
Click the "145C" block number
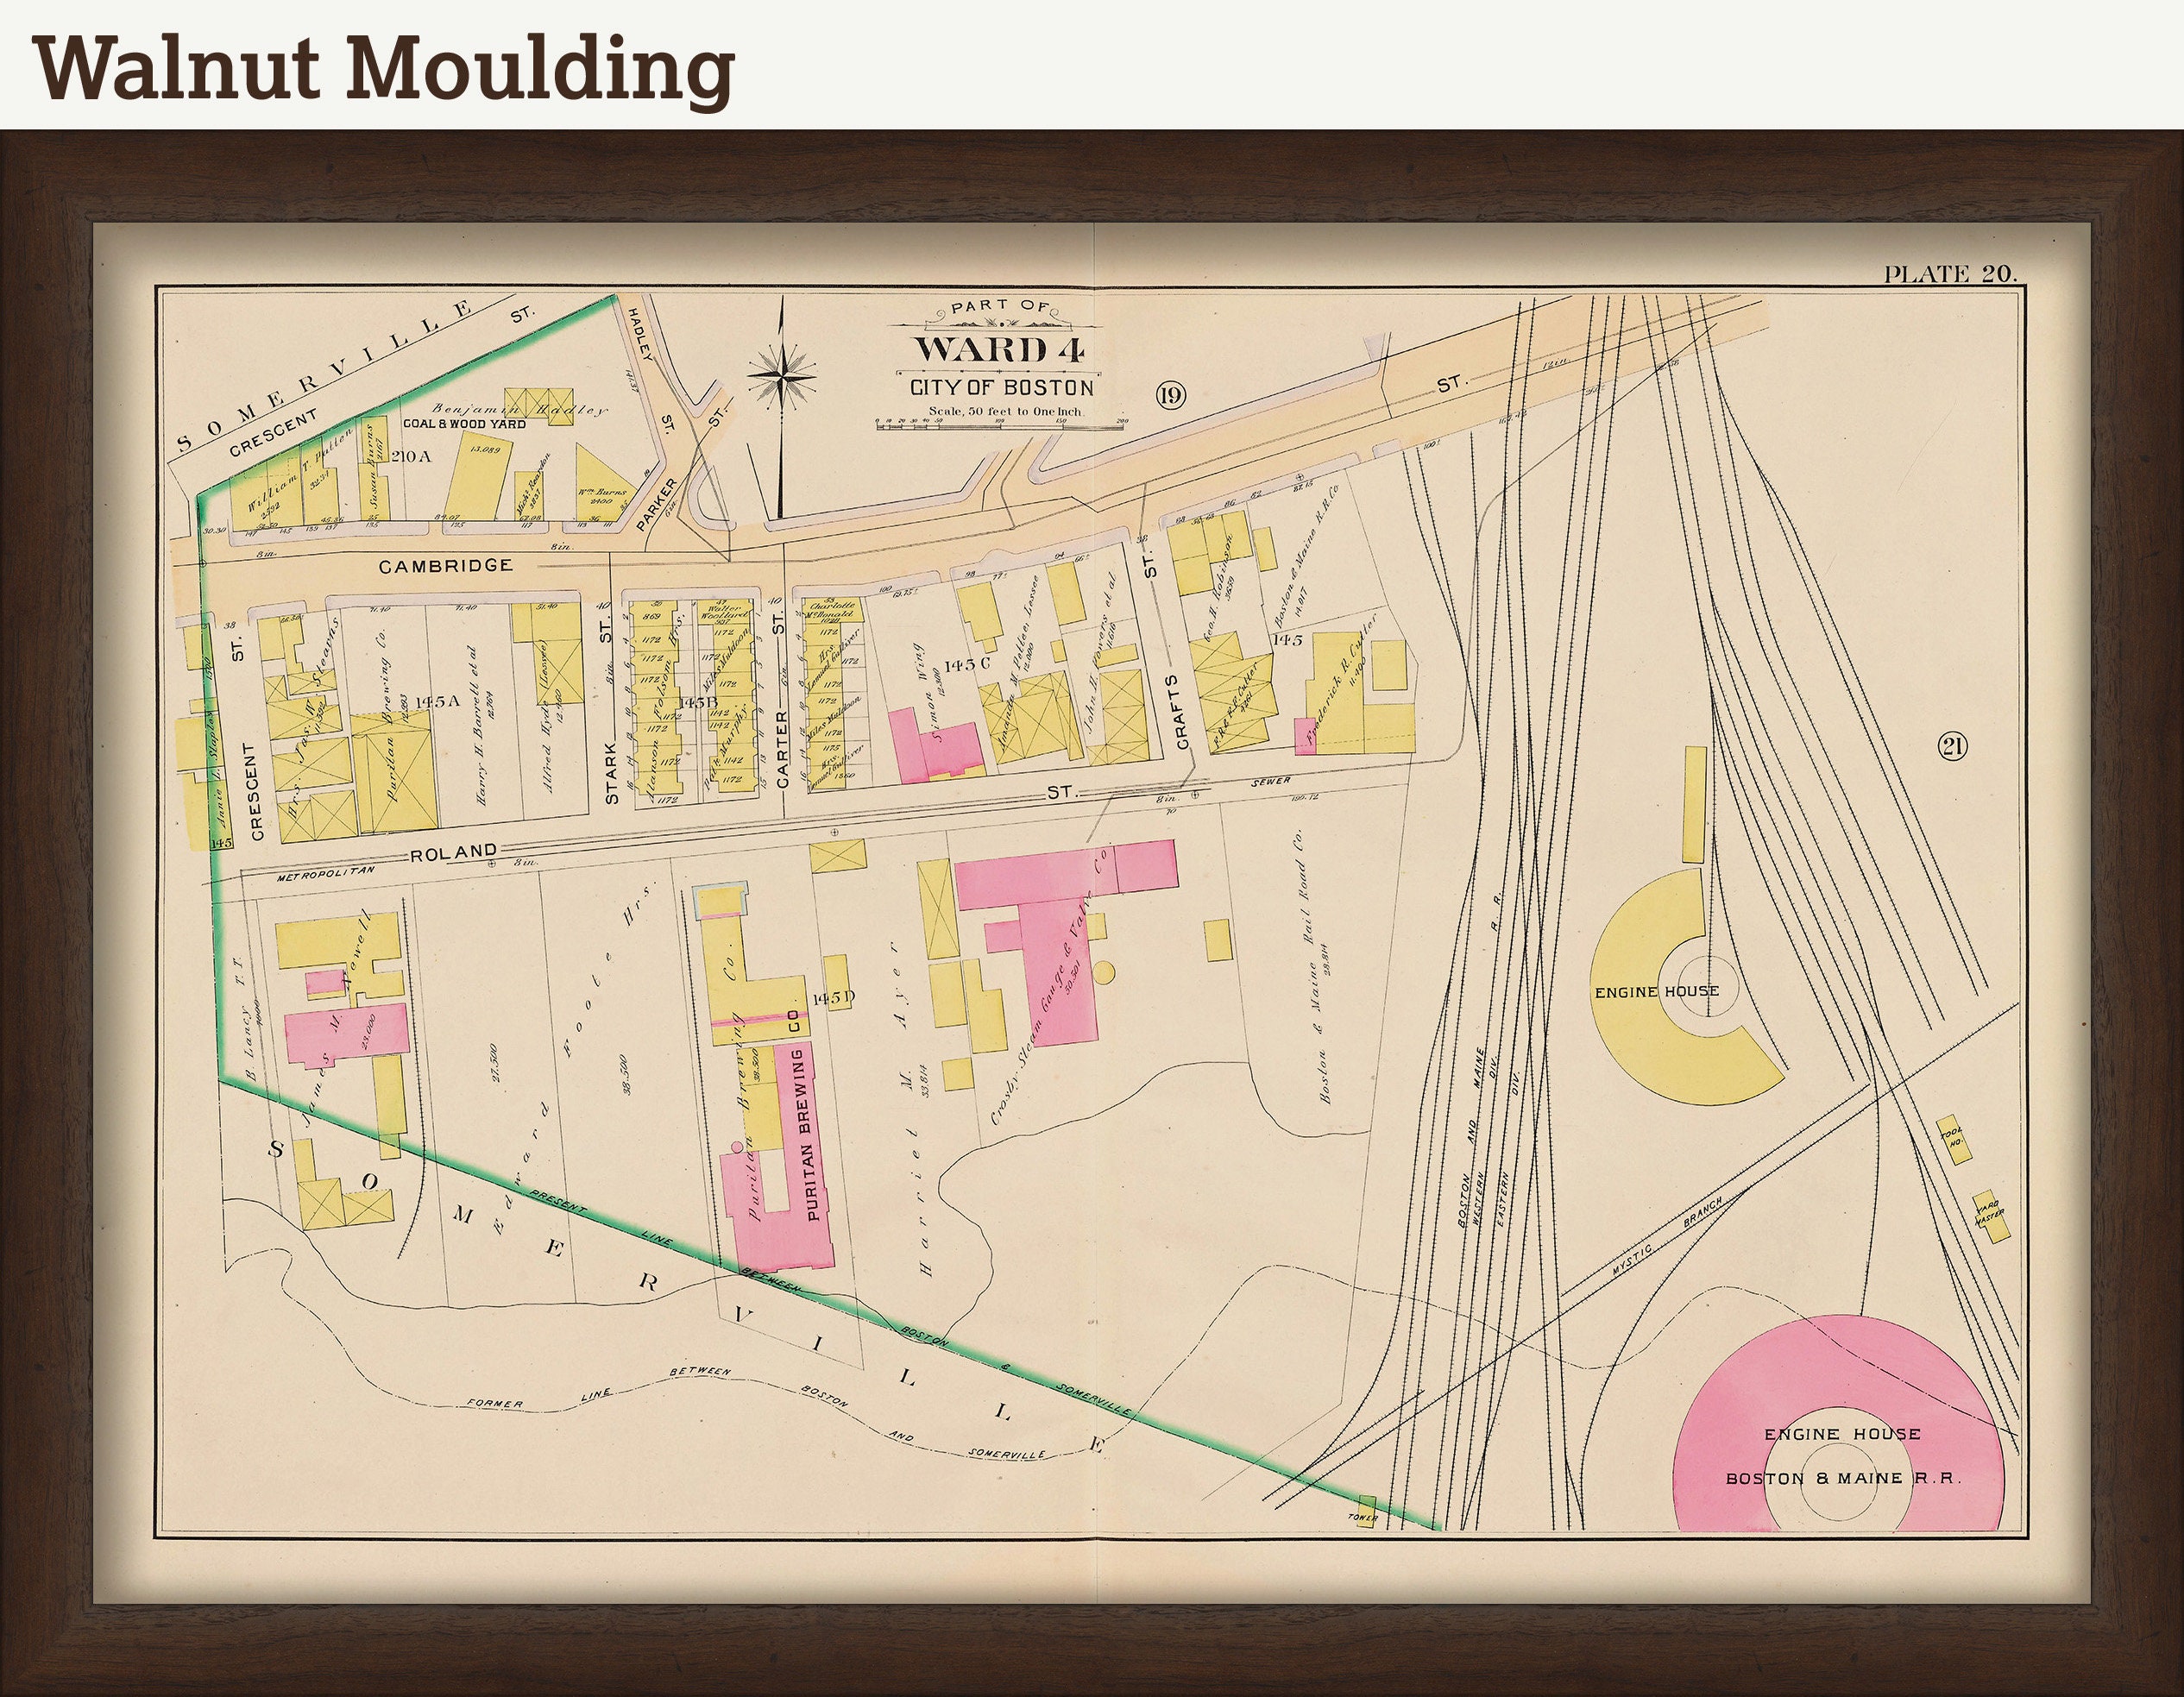[967, 665]
